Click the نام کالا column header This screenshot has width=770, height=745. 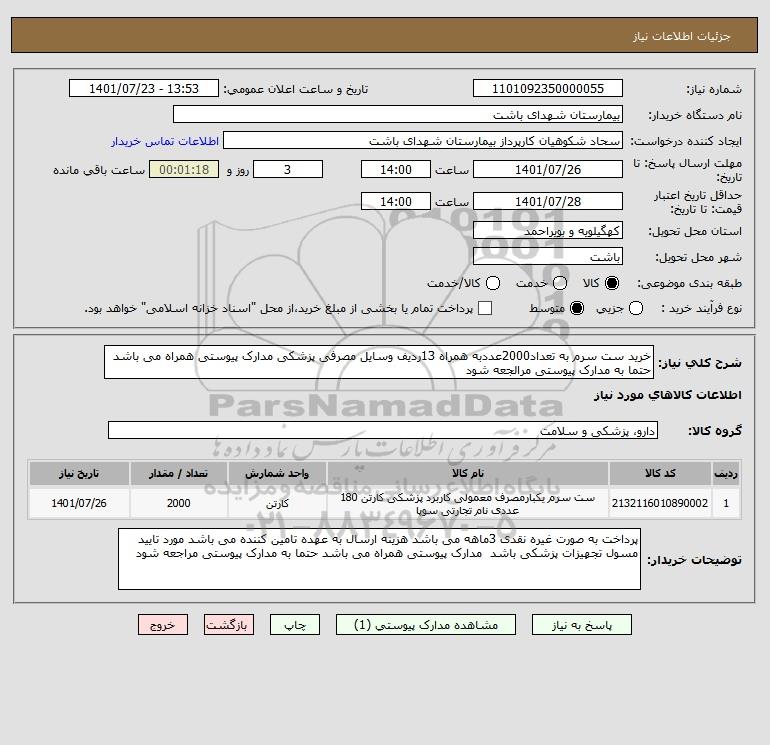468,473
